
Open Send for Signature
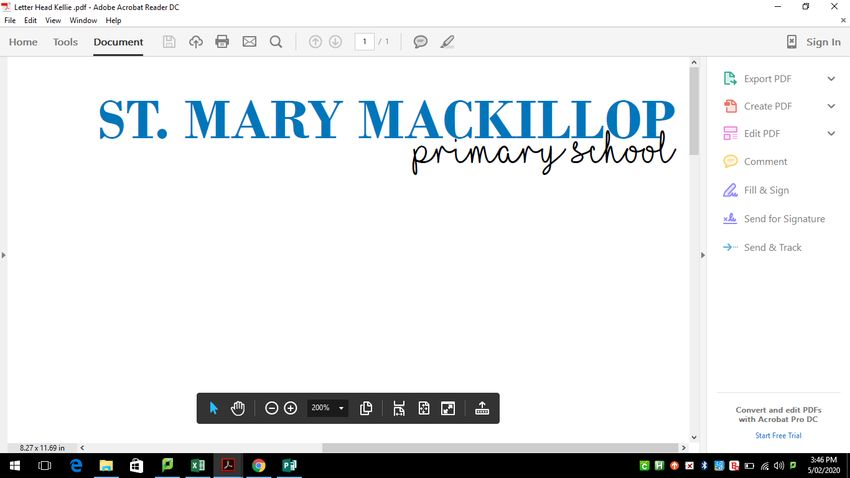pyautogui.click(x=784, y=219)
